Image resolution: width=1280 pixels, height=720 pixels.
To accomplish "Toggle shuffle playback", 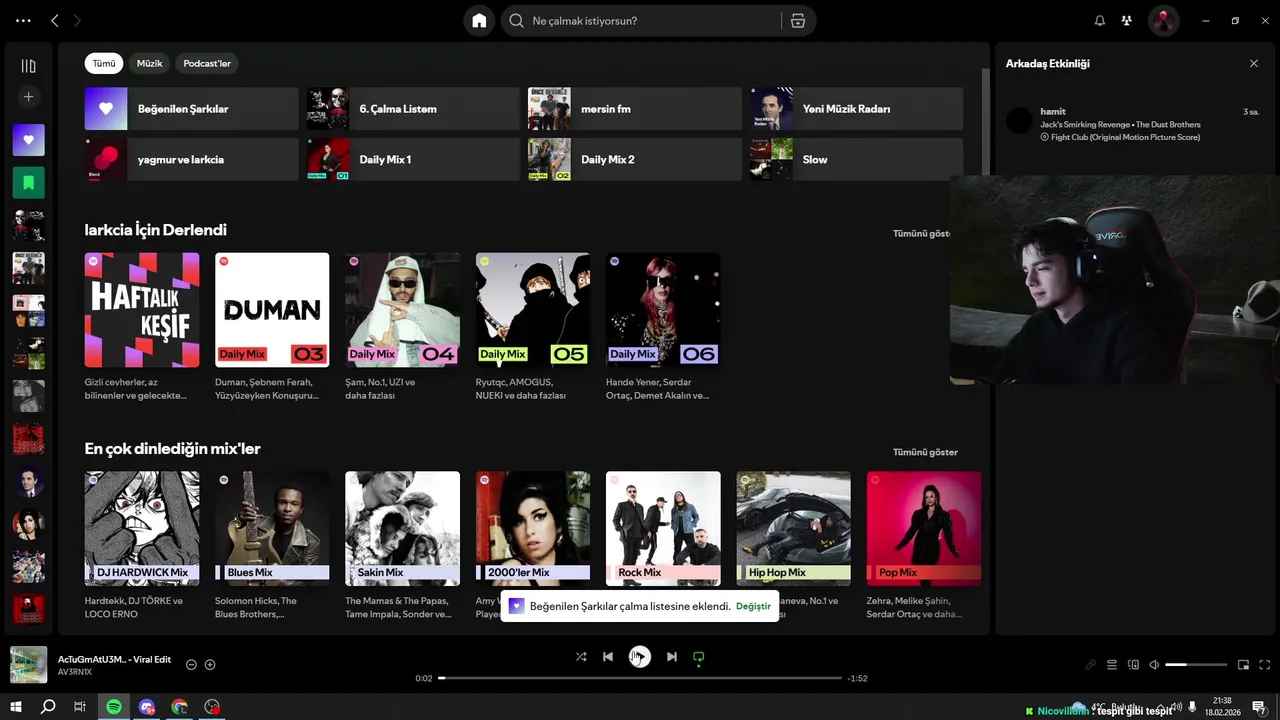I will click(x=581, y=657).
